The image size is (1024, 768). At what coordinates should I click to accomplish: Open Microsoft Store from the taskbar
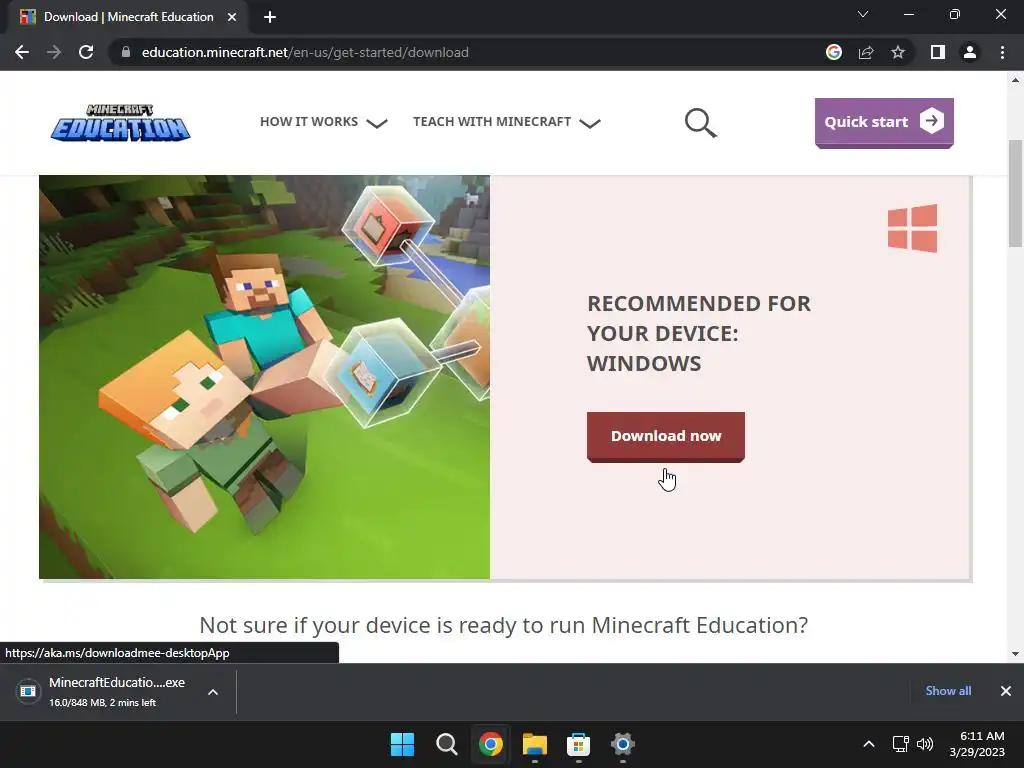coord(579,744)
